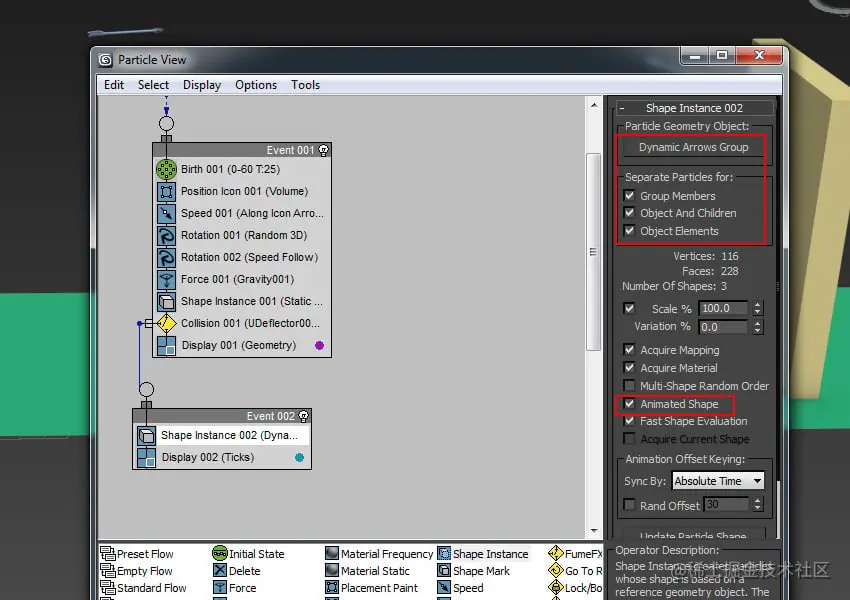Viewport: 850px width, 600px height.
Task: Uncheck the Object And Children checkbox
Action: pyautogui.click(x=629, y=213)
